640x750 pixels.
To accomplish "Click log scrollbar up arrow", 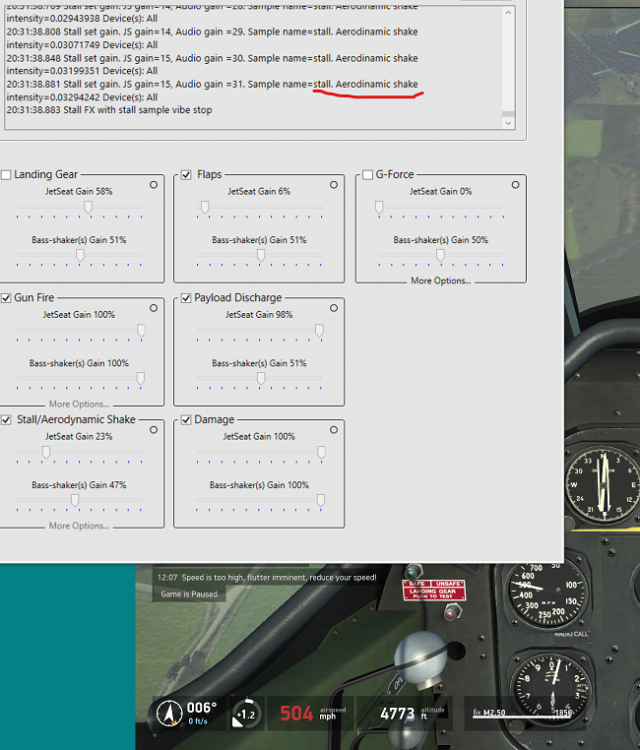I will pyautogui.click(x=508, y=12).
